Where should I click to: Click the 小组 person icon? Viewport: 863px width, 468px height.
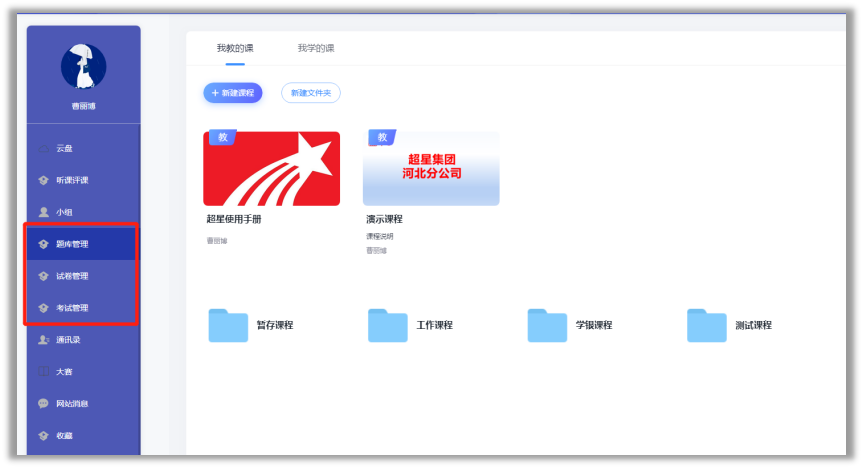pyautogui.click(x=43, y=212)
